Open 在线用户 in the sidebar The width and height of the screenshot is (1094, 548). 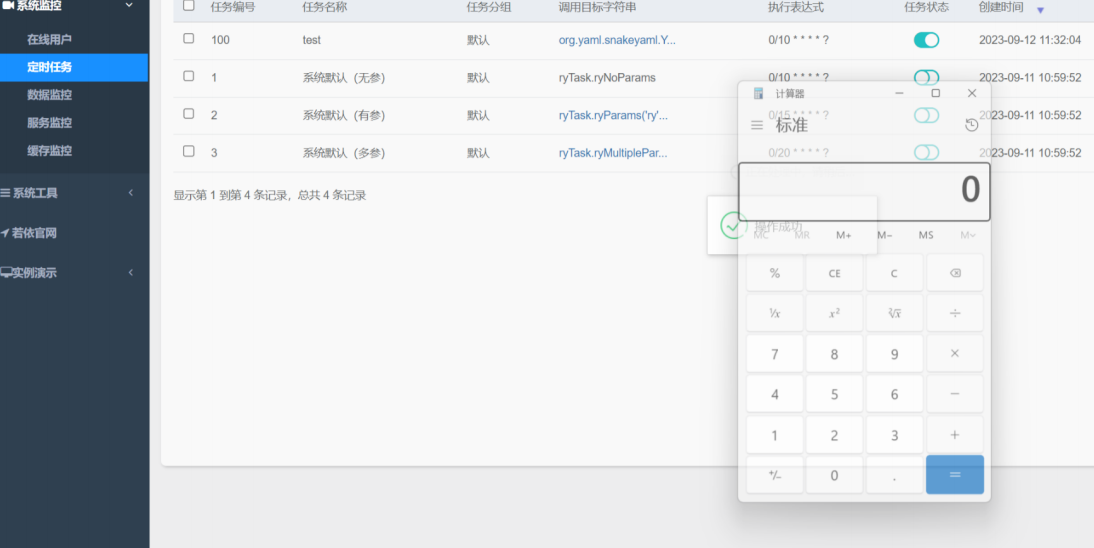tap(49, 39)
